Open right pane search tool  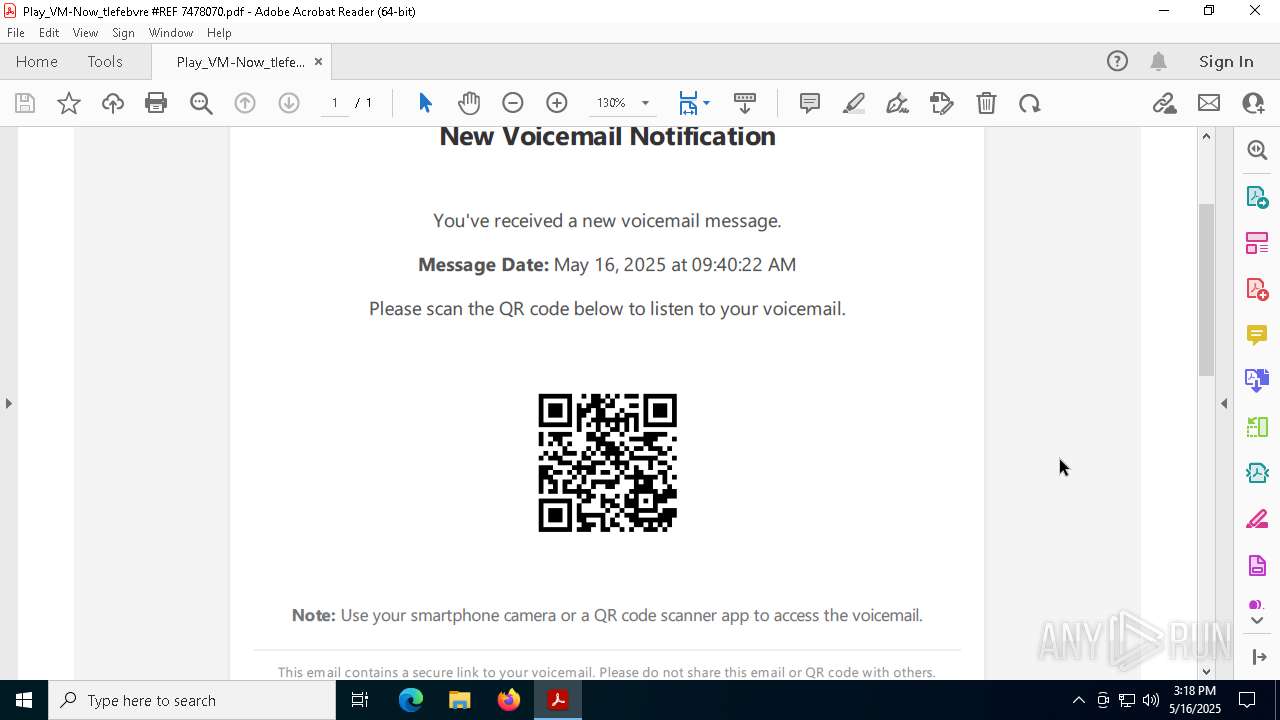tap(1257, 150)
